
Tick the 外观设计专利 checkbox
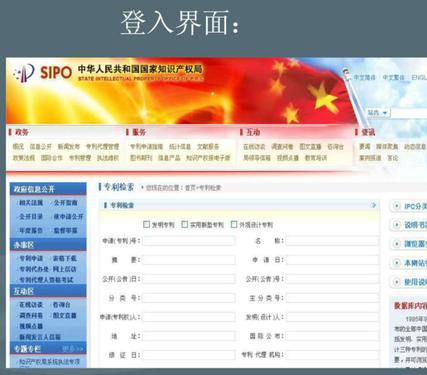pyautogui.click(x=234, y=224)
